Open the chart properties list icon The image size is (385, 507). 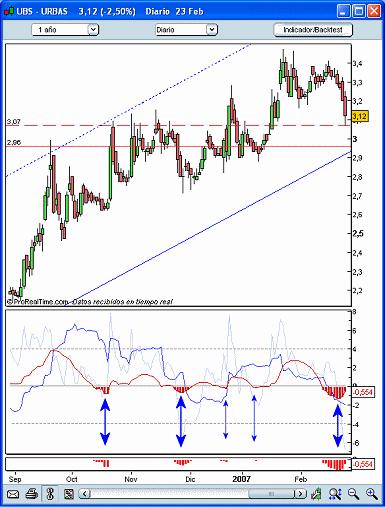pos(69,494)
